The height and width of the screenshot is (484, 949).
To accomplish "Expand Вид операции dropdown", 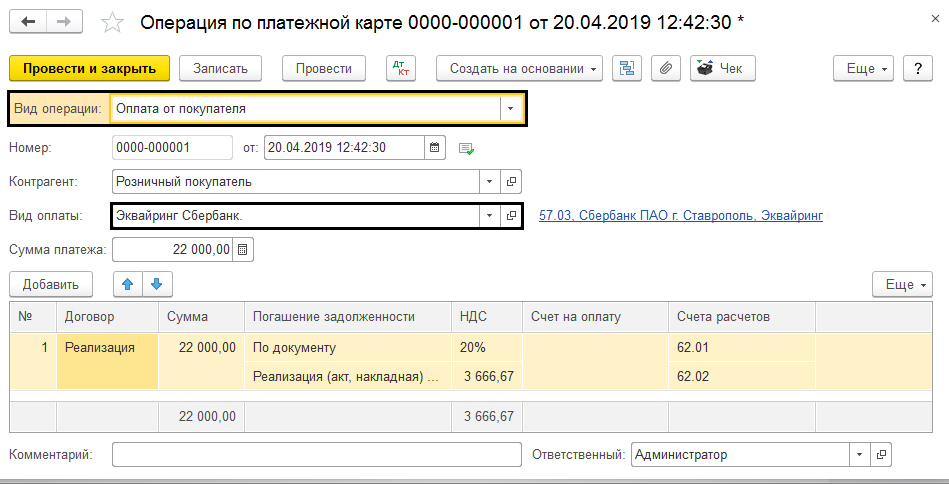I will click(x=511, y=108).
